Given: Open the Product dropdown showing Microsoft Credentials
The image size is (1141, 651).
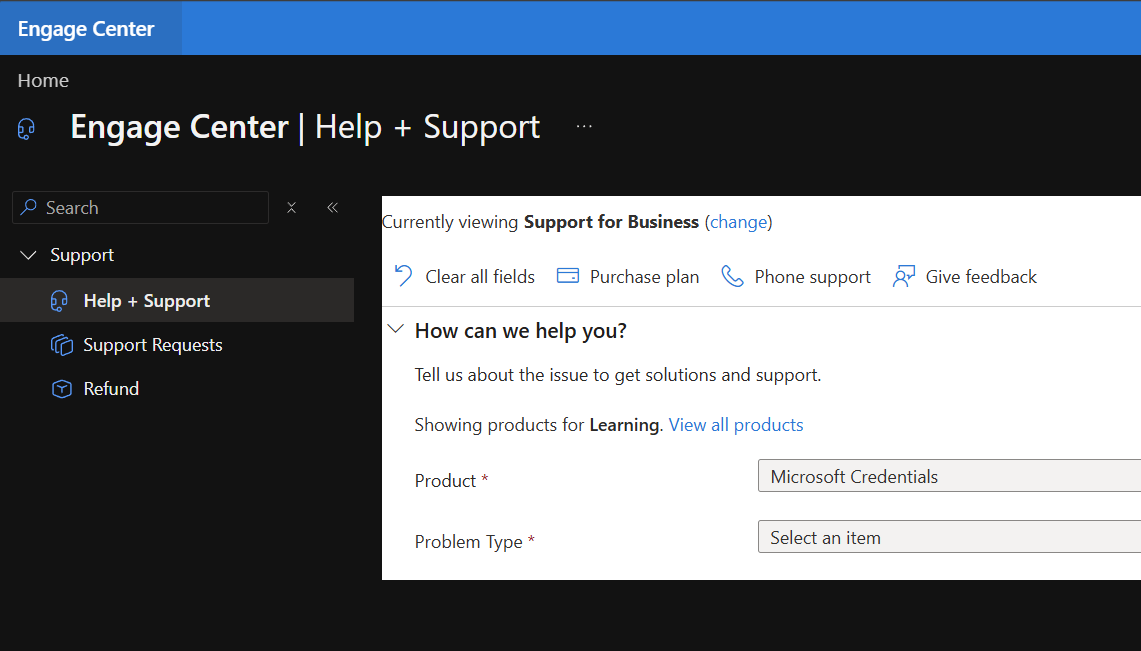Looking at the screenshot, I should point(949,476).
